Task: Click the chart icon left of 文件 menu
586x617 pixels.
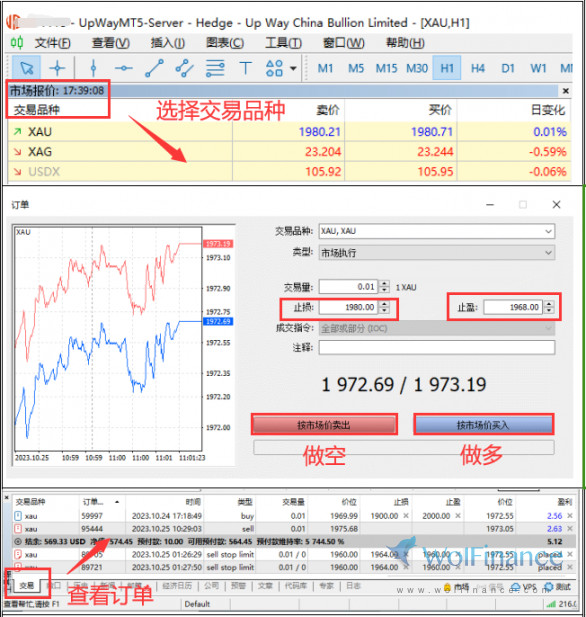Action: point(17,42)
